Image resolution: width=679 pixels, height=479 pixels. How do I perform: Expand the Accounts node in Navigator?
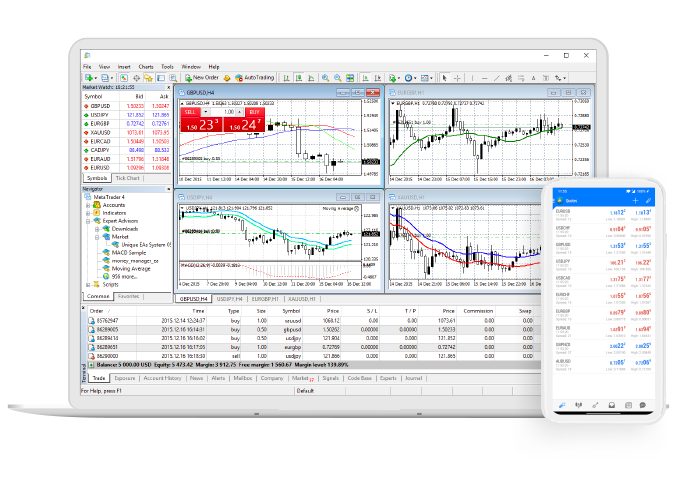coord(88,205)
